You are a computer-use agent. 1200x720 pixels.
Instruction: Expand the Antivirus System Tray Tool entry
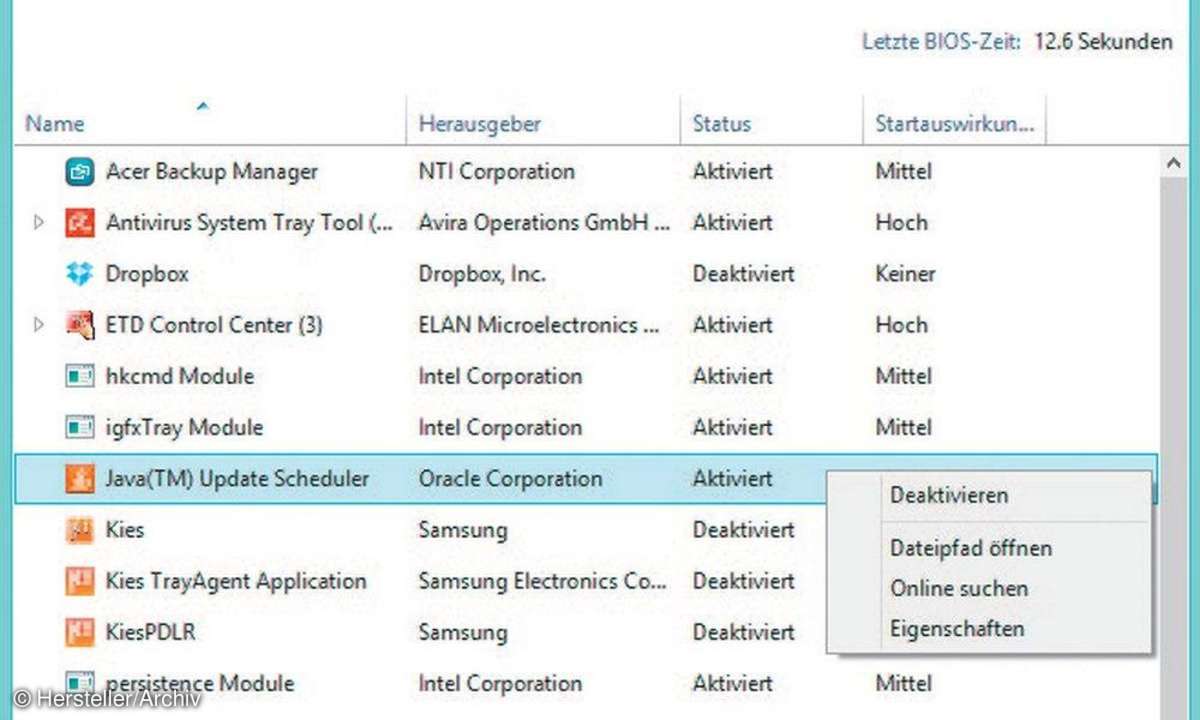click(39, 223)
